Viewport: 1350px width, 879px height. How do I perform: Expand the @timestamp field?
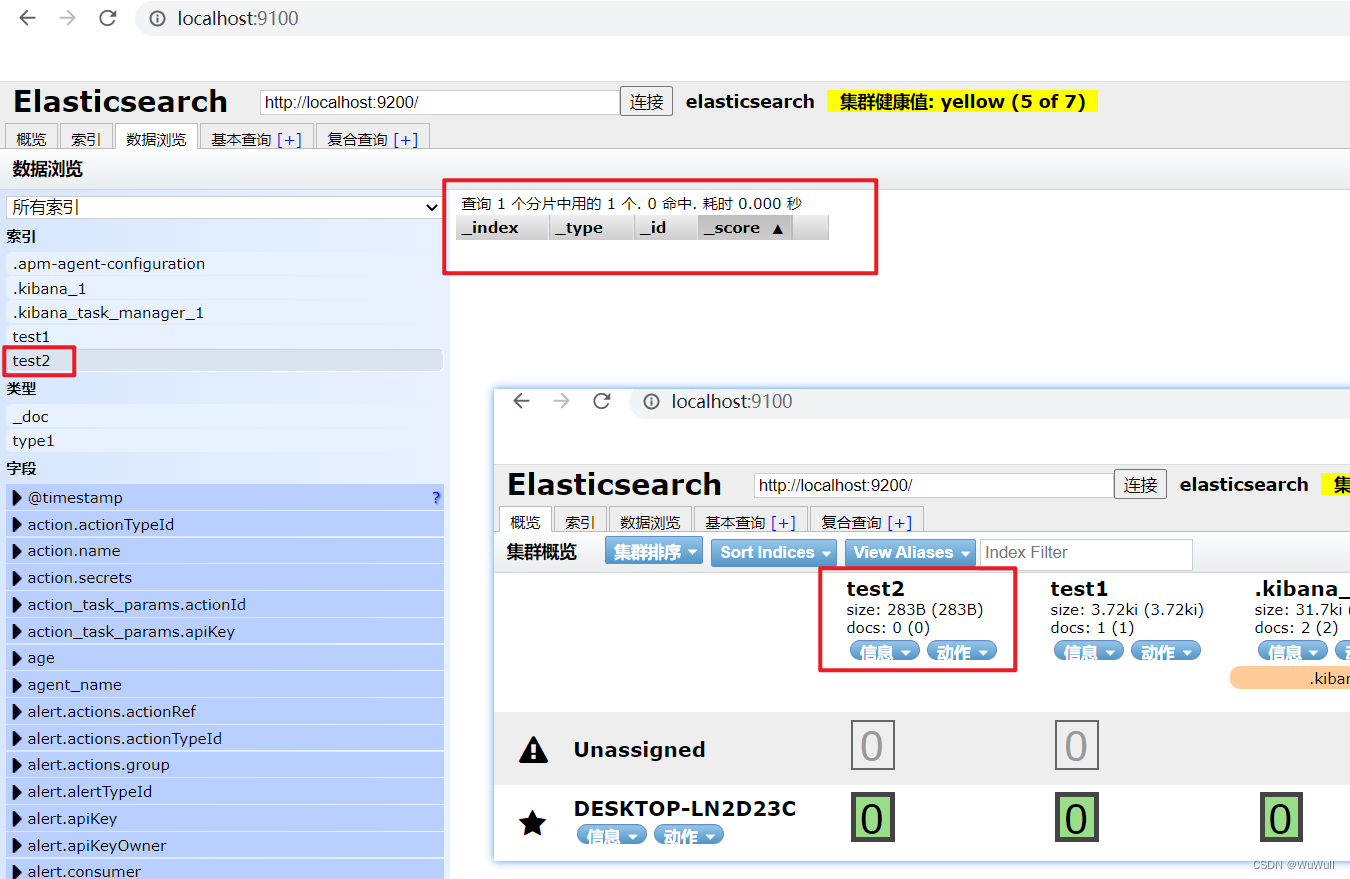coord(17,497)
